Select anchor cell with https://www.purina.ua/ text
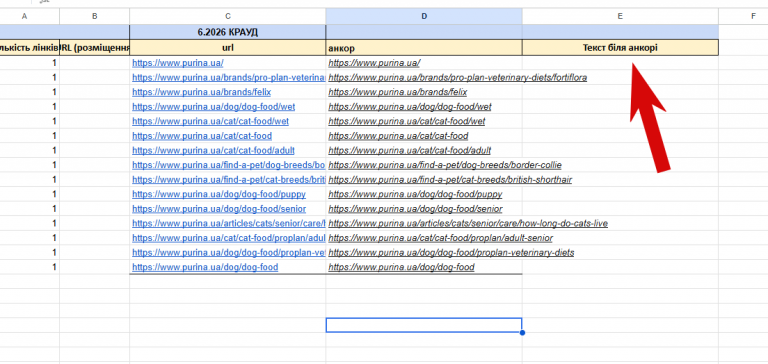The width and height of the screenshot is (768, 364). pyautogui.click(x=424, y=63)
